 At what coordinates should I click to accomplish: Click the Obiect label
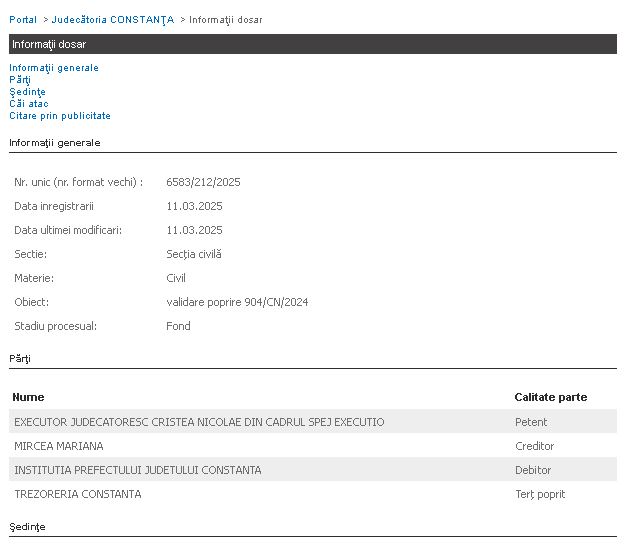32,302
